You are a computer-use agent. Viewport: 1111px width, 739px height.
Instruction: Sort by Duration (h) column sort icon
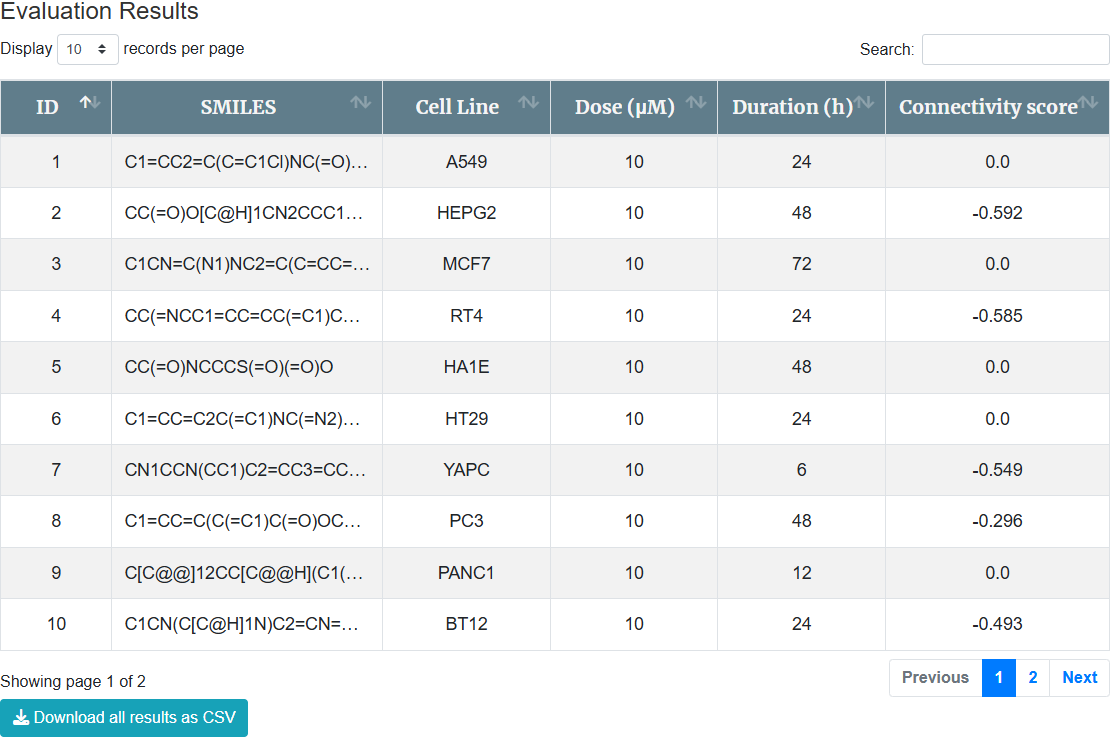pos(864,103)
